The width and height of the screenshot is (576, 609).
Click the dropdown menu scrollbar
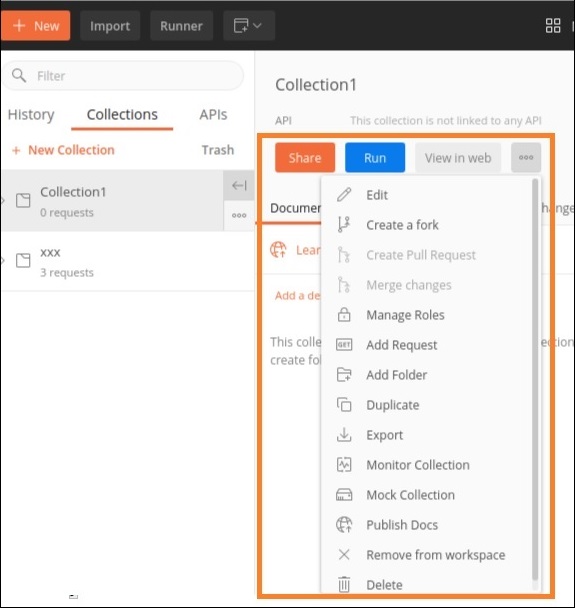[535, 379]
